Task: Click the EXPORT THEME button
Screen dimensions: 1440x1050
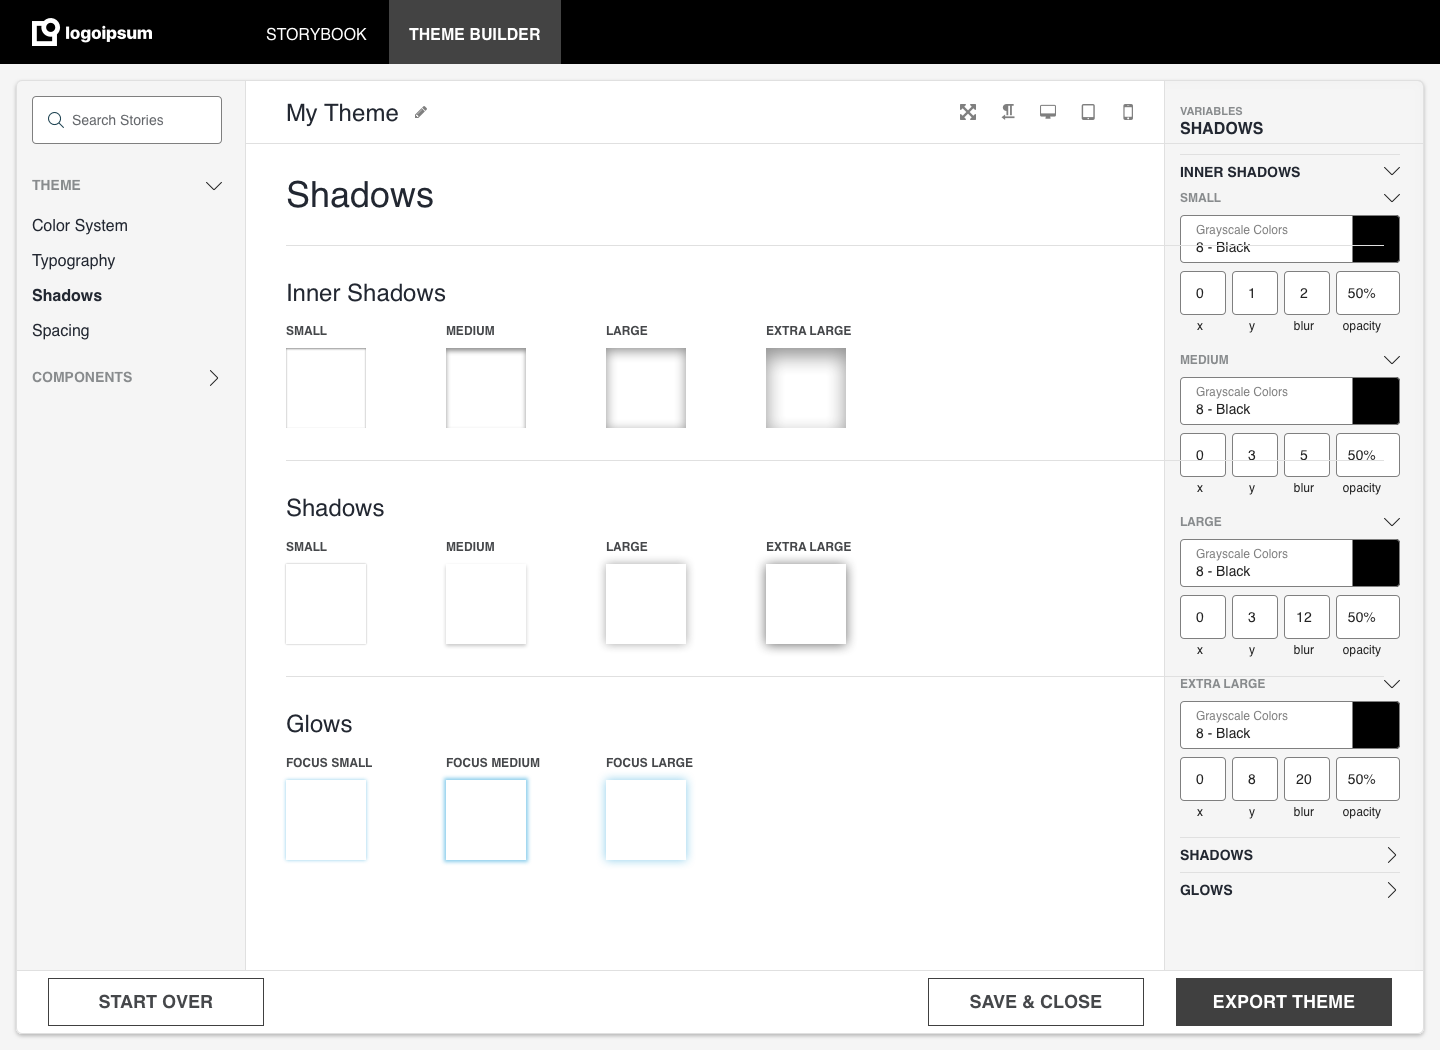Action: 1283,1001
